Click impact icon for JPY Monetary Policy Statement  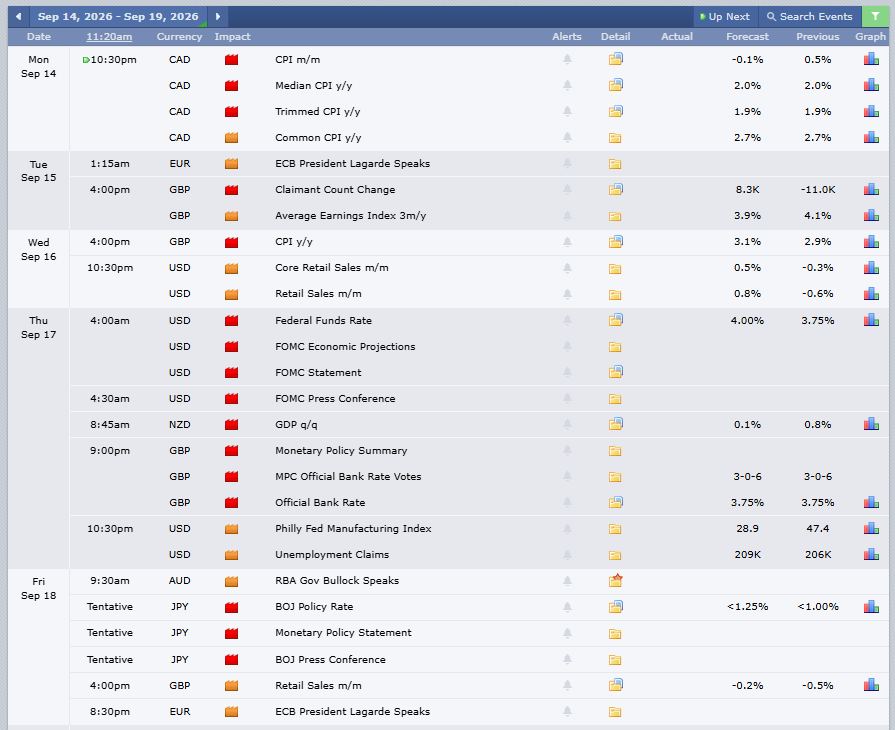coord(231,633)
